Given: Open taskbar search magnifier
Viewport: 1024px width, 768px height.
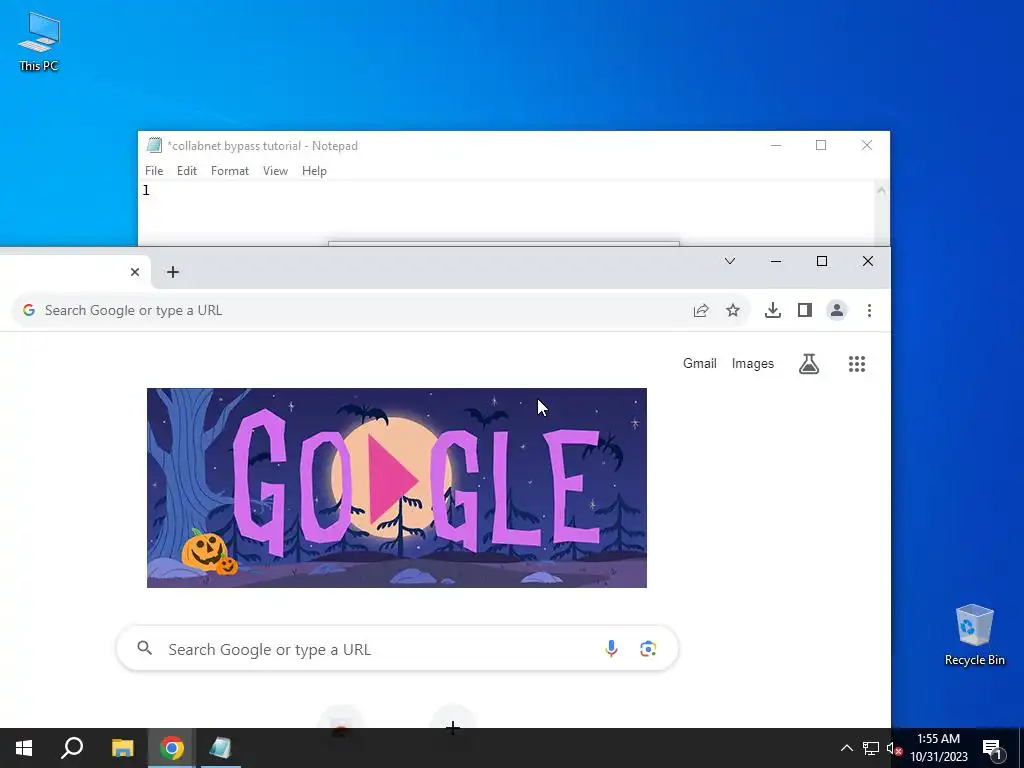Looking at the screenshot, I should 72,748.
